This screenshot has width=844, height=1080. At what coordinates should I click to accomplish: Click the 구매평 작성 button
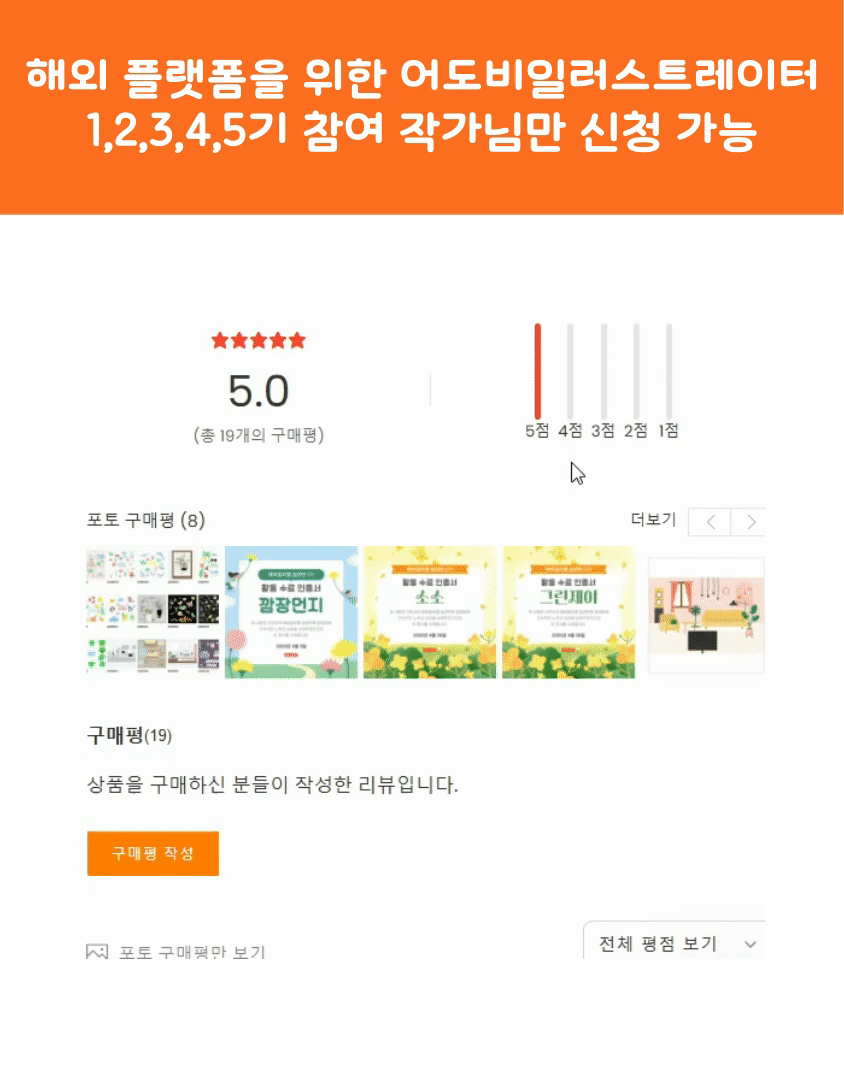pos(153,853)
